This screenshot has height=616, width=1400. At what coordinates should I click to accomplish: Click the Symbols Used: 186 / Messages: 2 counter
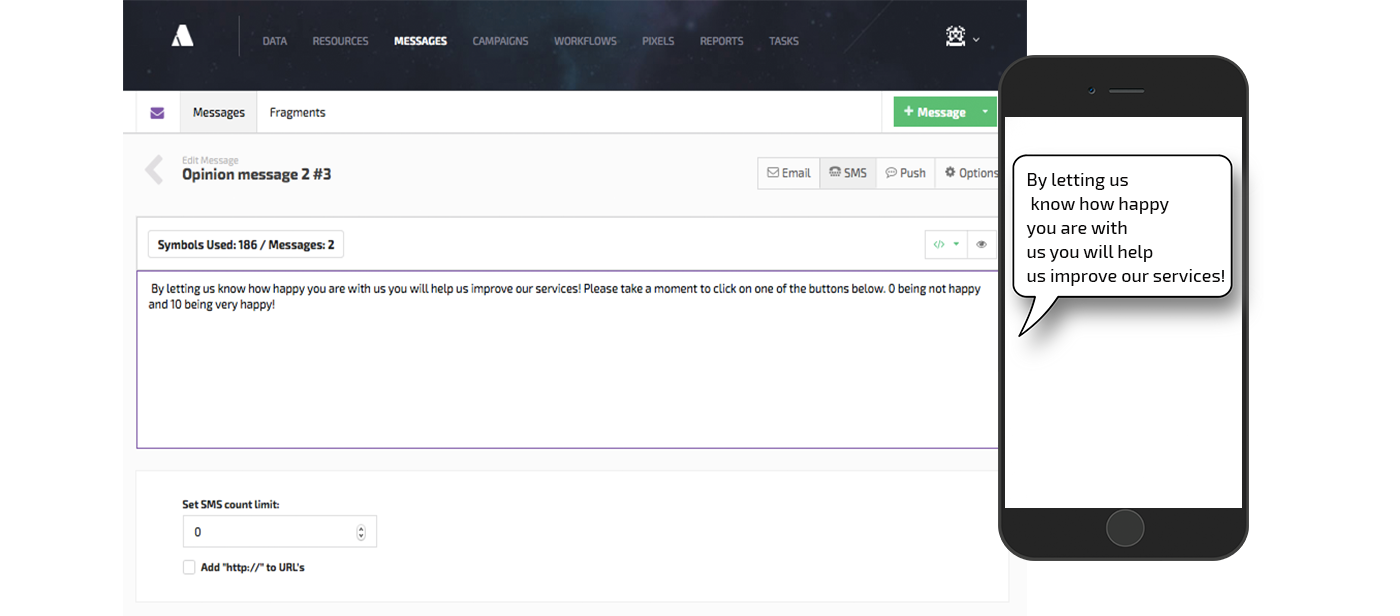(246, 245)
